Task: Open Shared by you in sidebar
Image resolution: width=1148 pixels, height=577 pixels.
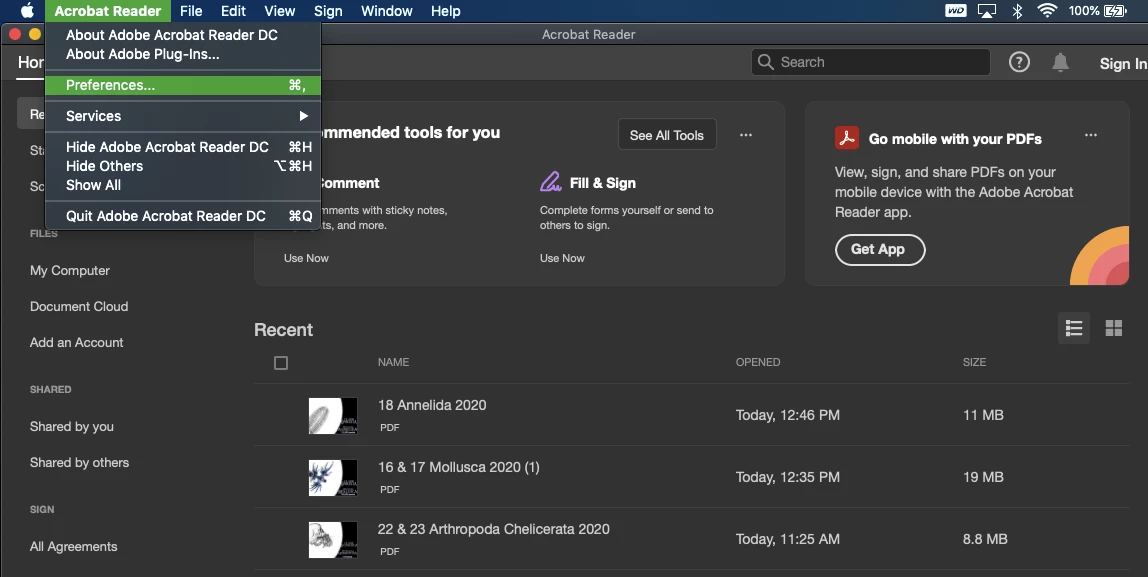Action: pyautogui.click(x=72, y=426)
